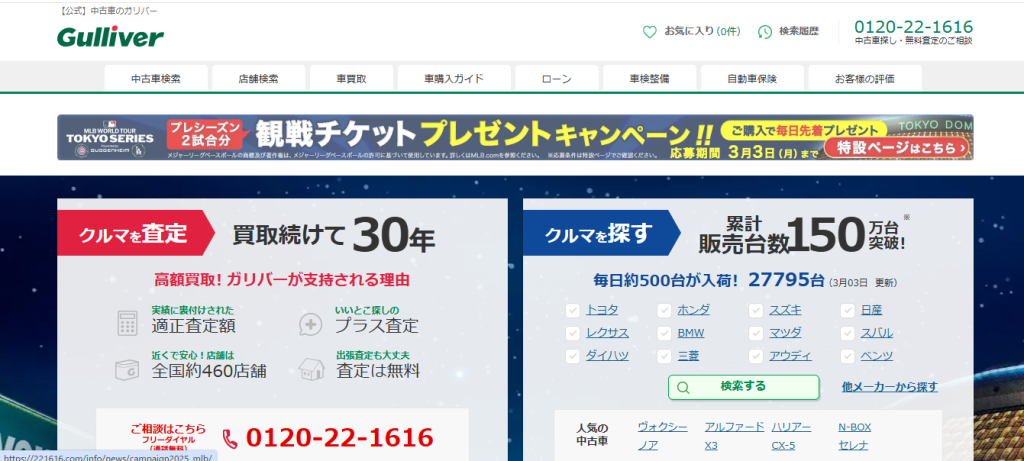This screenshot has width=1024, height=461.
Task: Click the 日産 maker link
Action: (871, 310)
